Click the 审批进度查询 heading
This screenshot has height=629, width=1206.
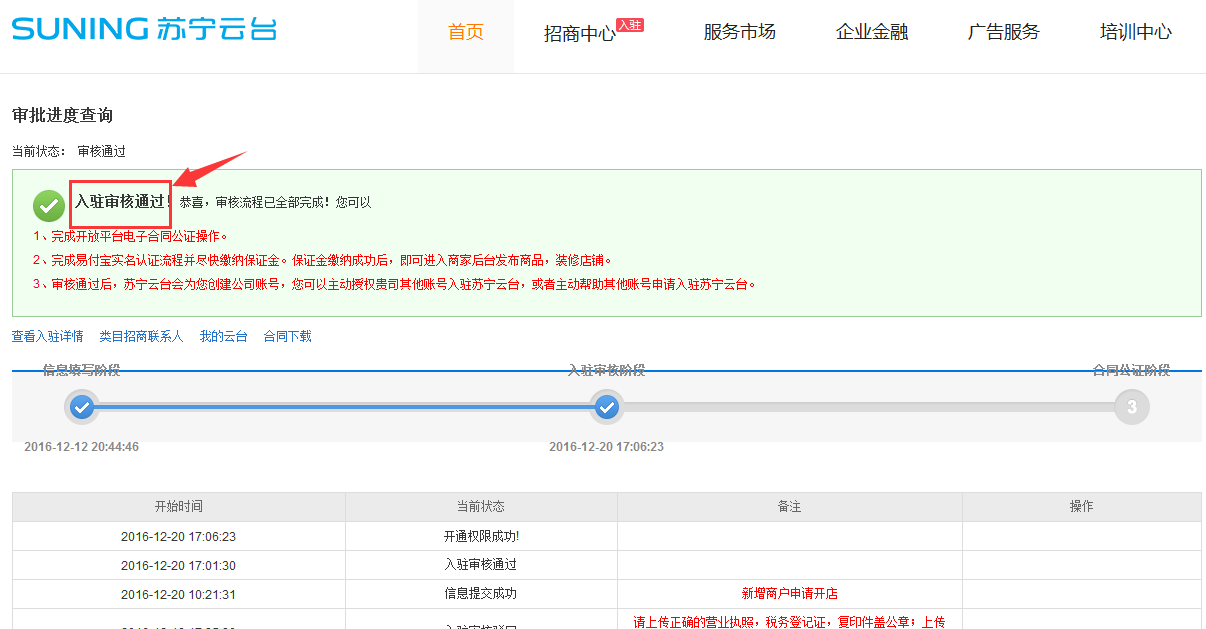click(62, 115)
